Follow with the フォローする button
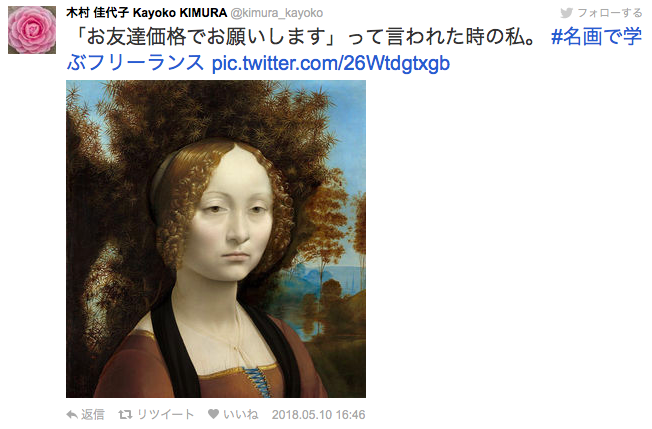The width and height of the screenshot is (652, 429). (x=601, y=13)
